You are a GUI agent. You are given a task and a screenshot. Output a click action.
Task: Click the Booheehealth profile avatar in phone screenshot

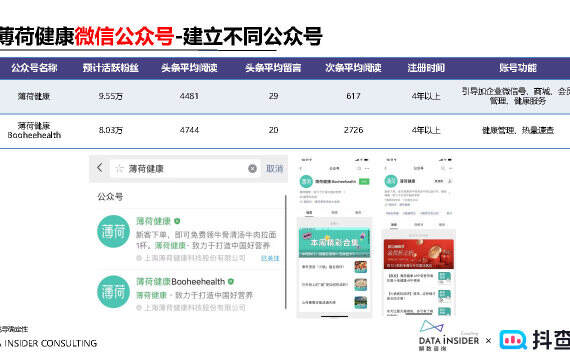coord(306,181)
